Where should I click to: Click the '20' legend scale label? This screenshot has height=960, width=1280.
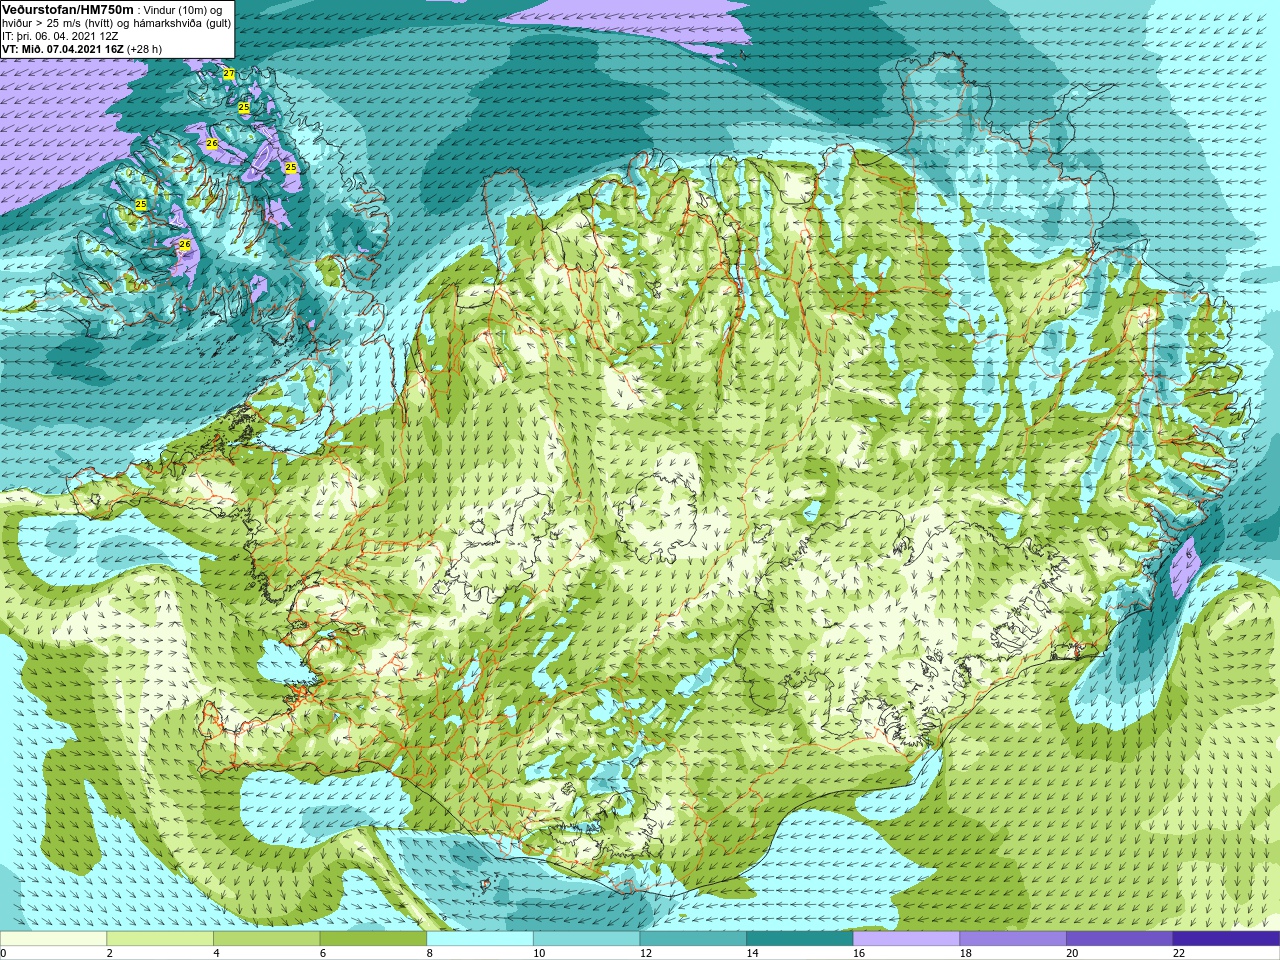[x=1072, y=953]
